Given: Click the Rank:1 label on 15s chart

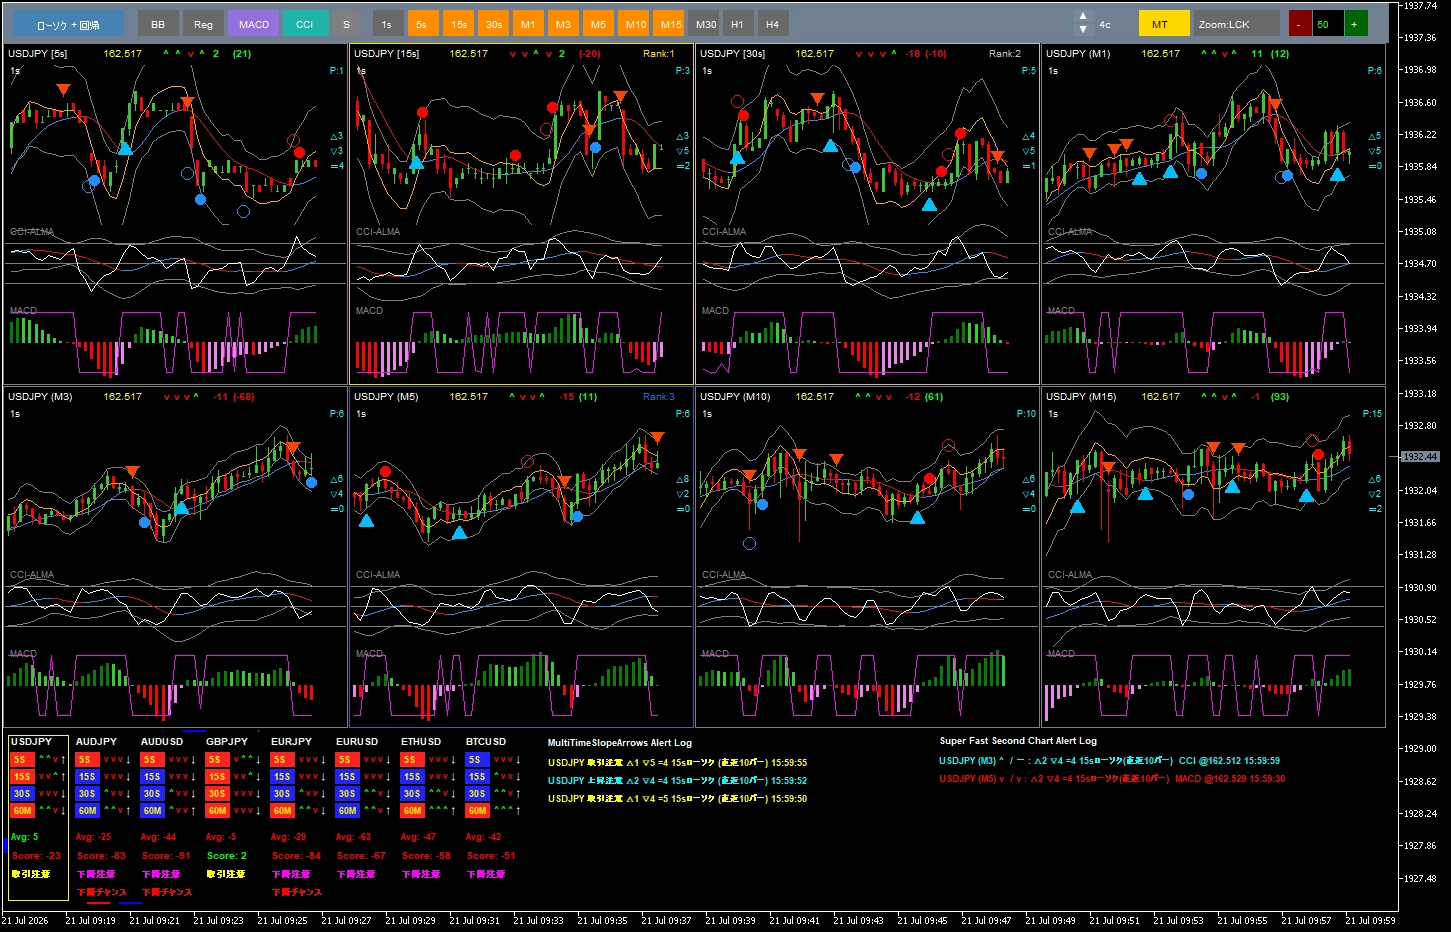Looking at the screenshot, I should [x=659, y=54].
